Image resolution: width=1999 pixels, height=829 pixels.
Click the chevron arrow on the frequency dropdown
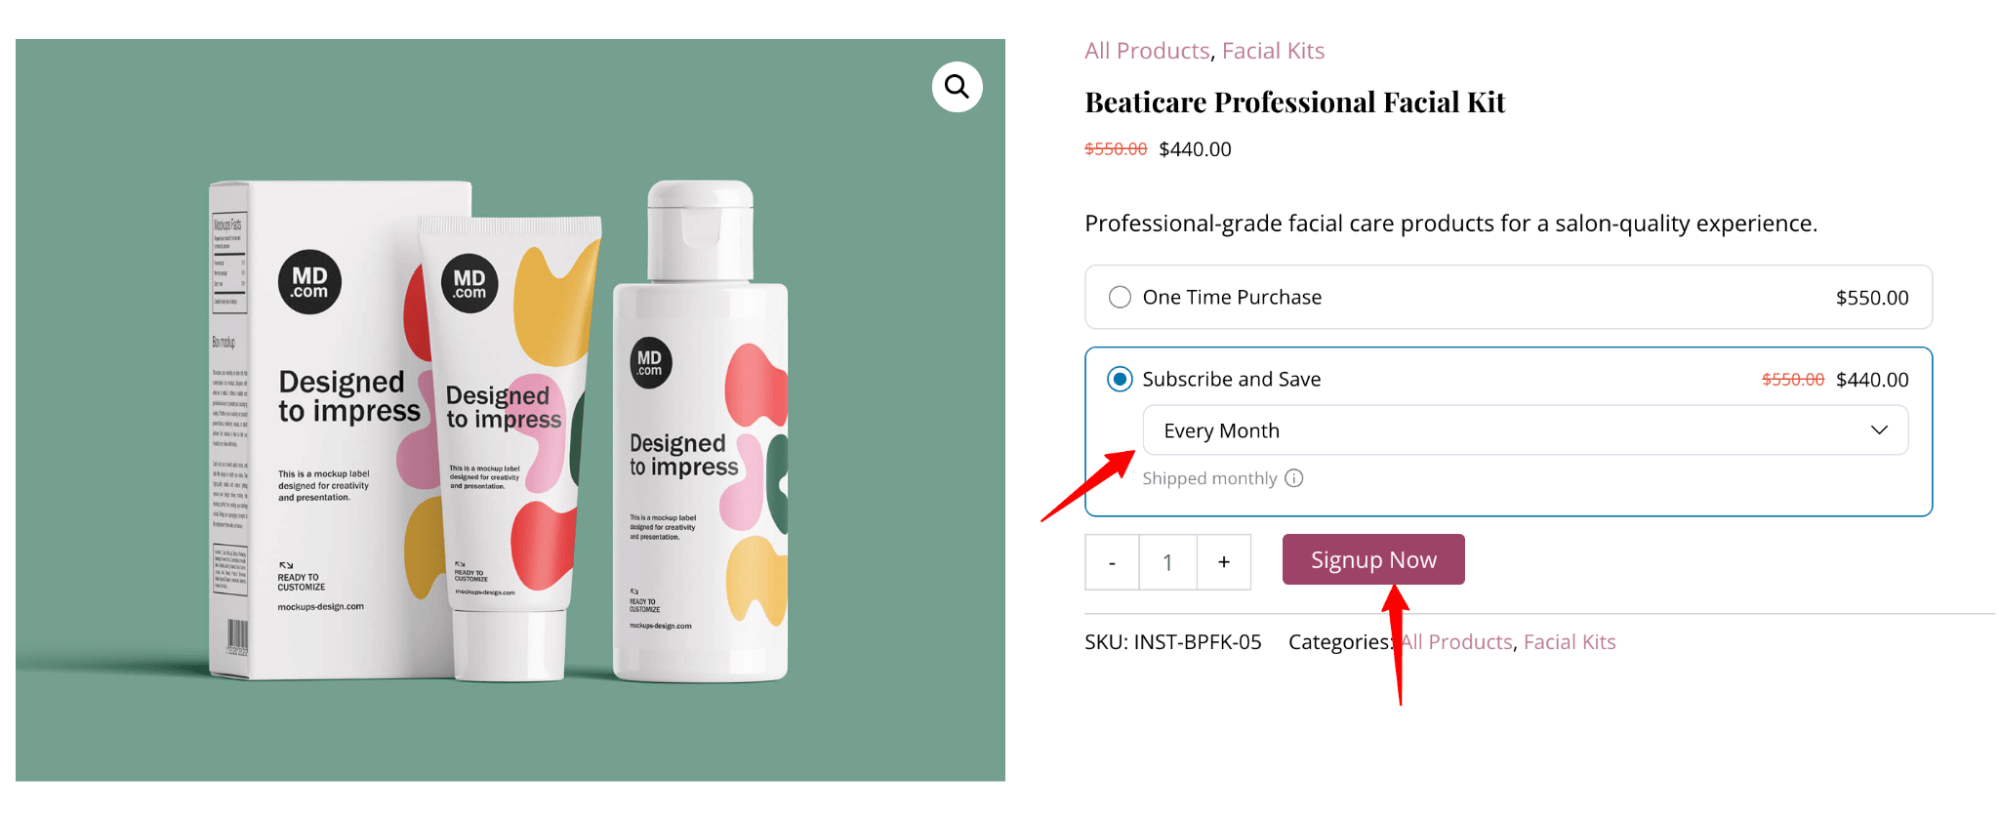[1879, 430]
